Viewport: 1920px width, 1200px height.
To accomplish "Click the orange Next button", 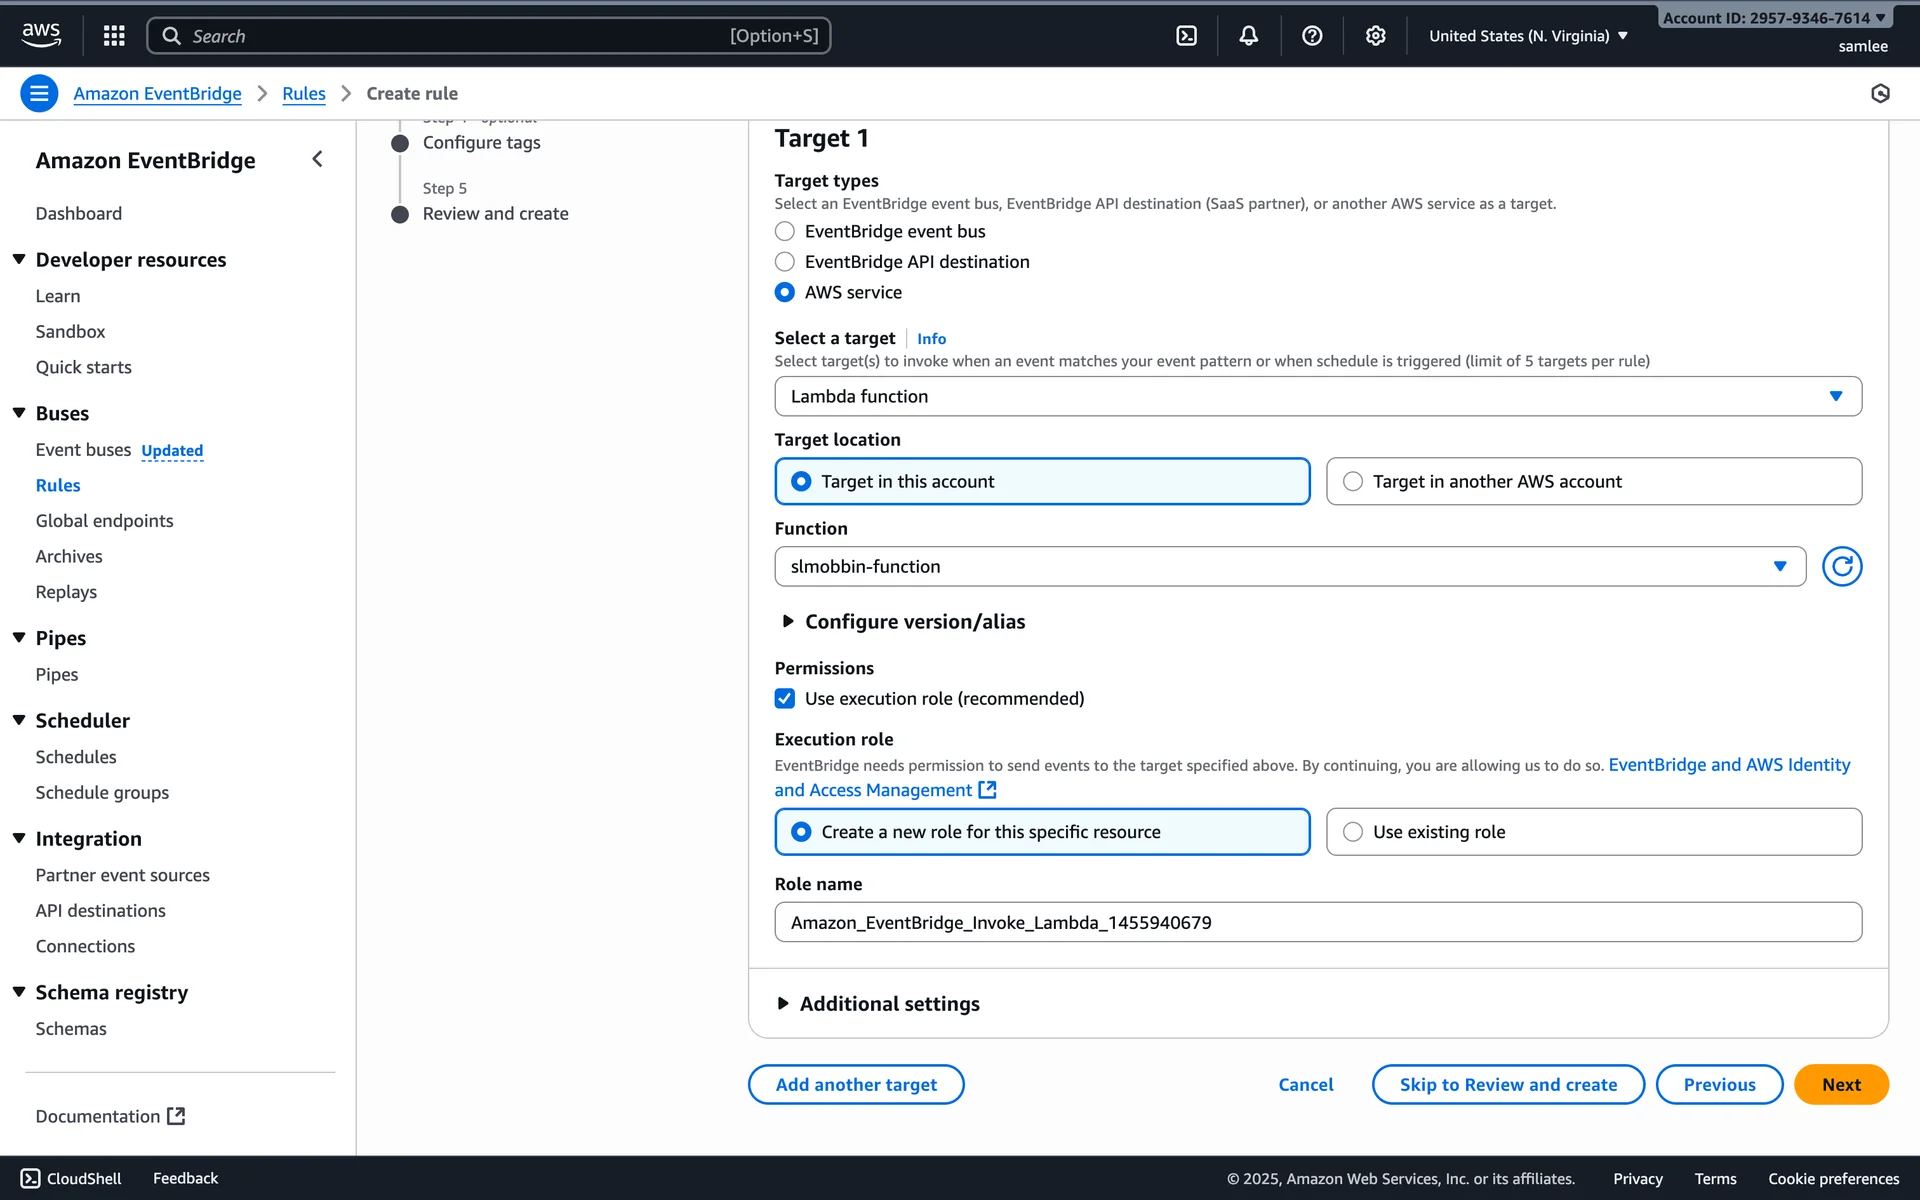I will (1840, 1084).
